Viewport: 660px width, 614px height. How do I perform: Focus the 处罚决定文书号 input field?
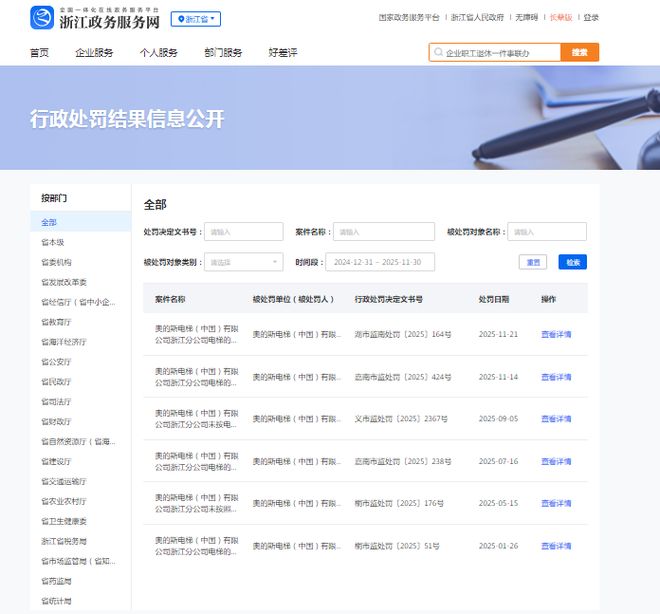[243, 232]
